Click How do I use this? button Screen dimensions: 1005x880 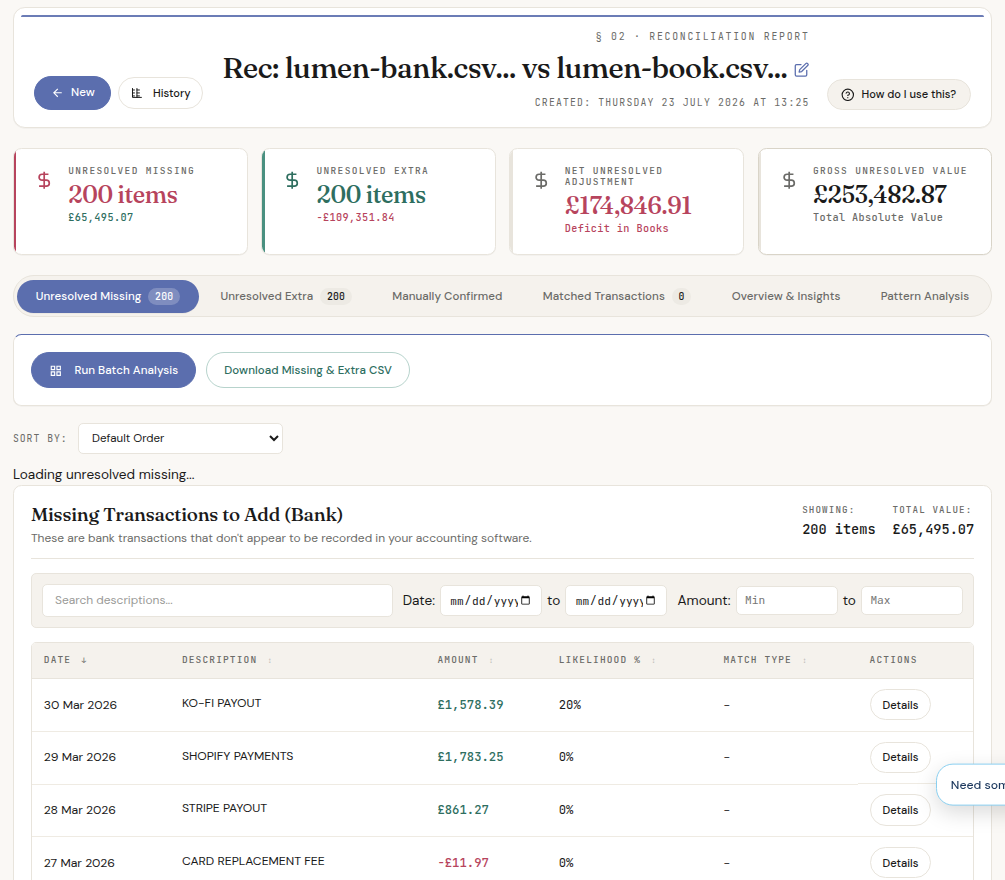[x=899, y=94]
